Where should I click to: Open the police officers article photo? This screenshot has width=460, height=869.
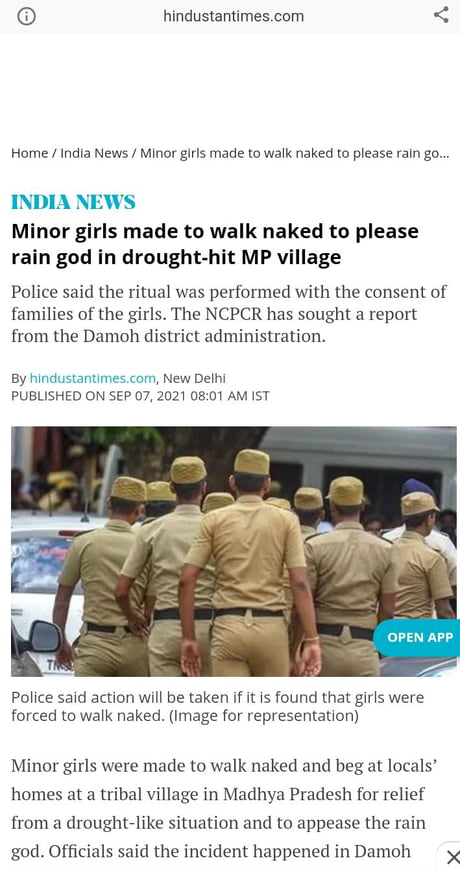point(234,551)
